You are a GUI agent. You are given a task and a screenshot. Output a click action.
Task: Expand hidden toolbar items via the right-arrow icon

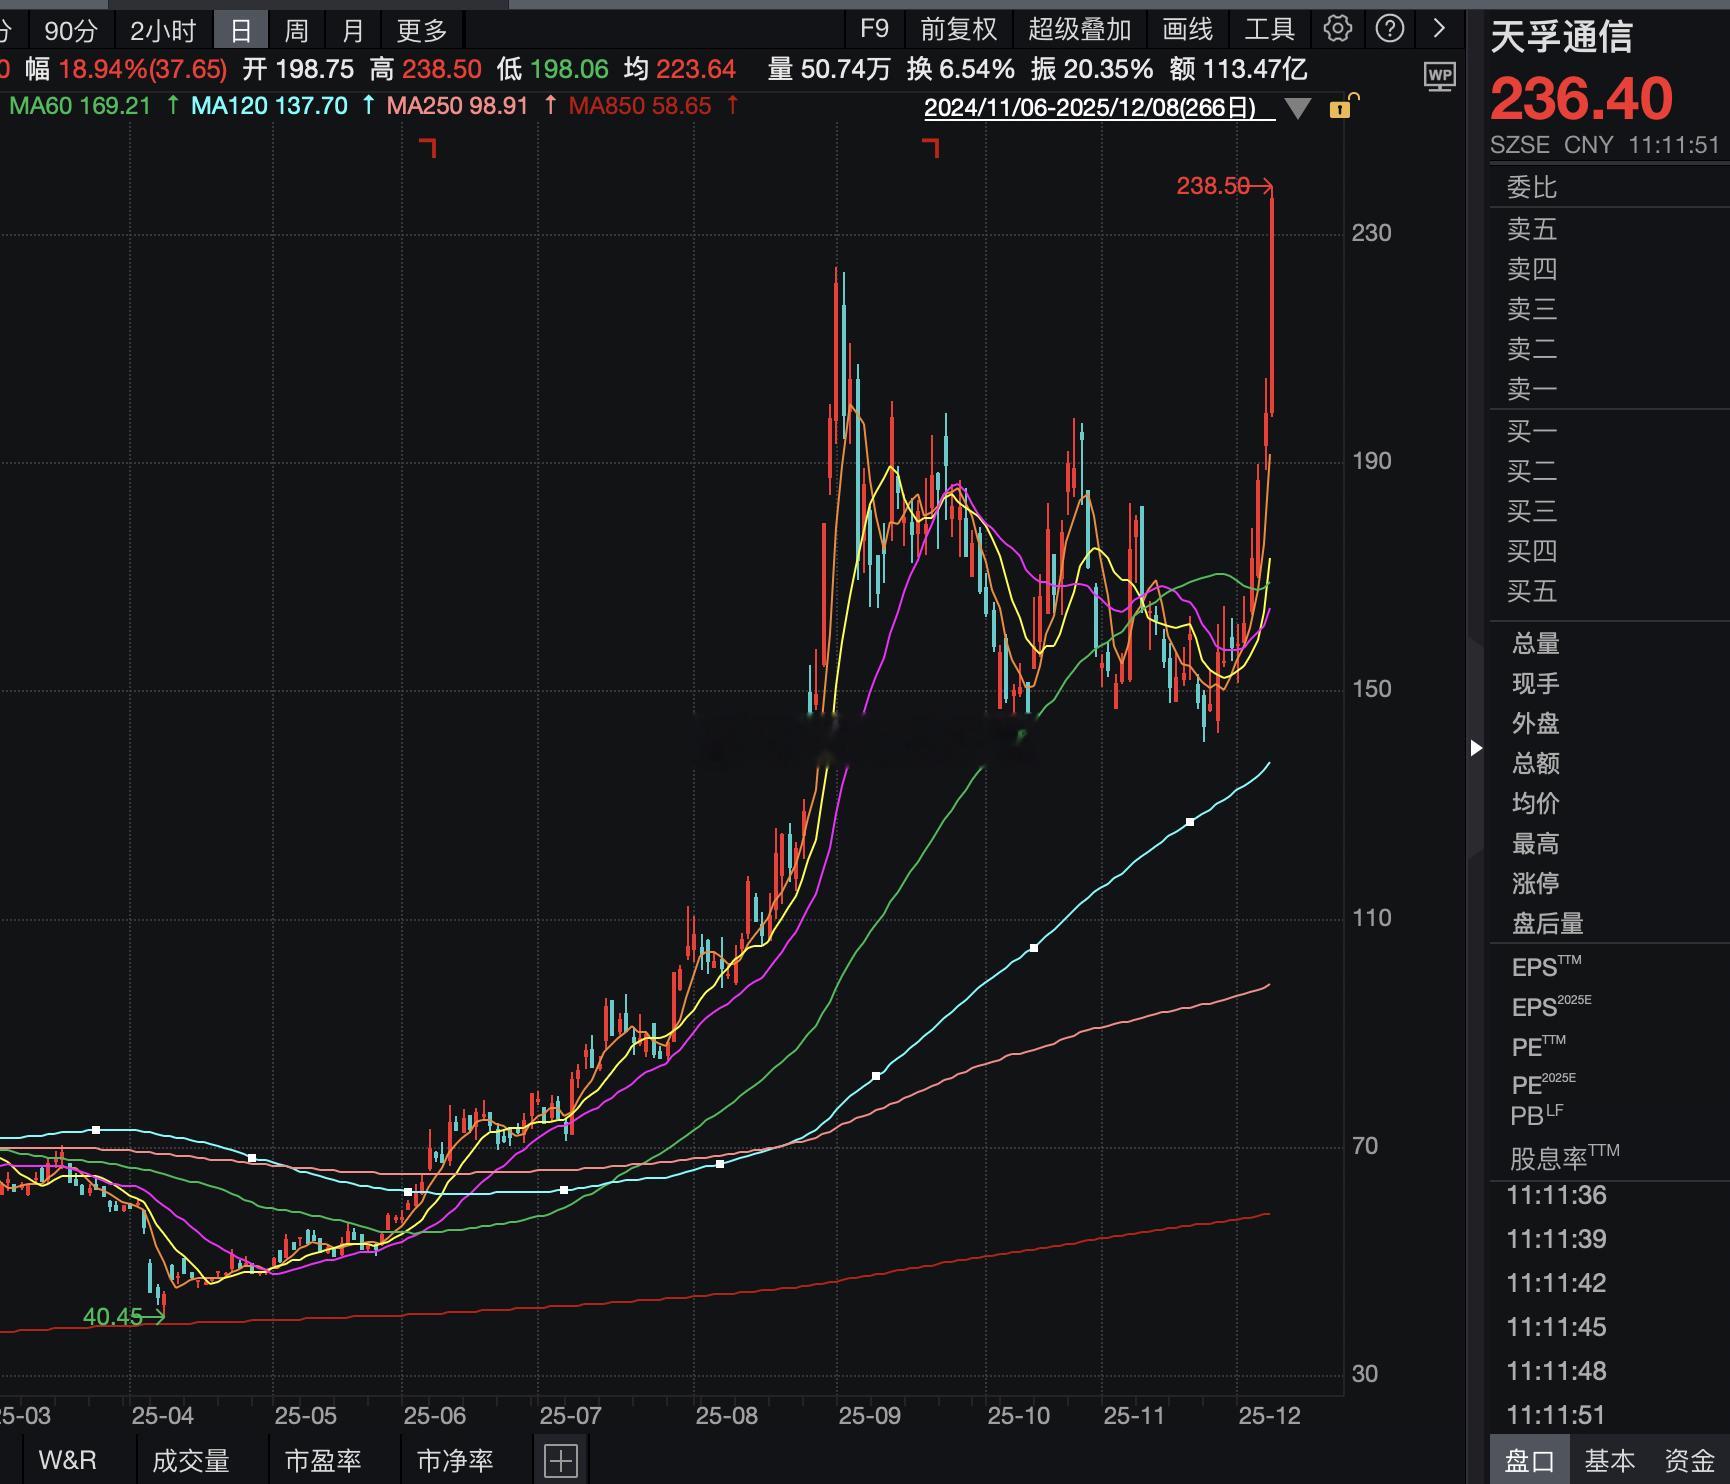point(1441,28)
